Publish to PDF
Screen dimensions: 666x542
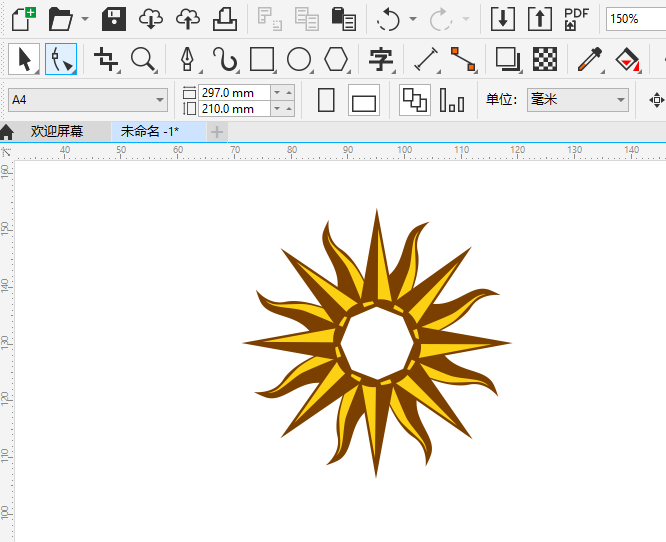(x=576, y=19)
